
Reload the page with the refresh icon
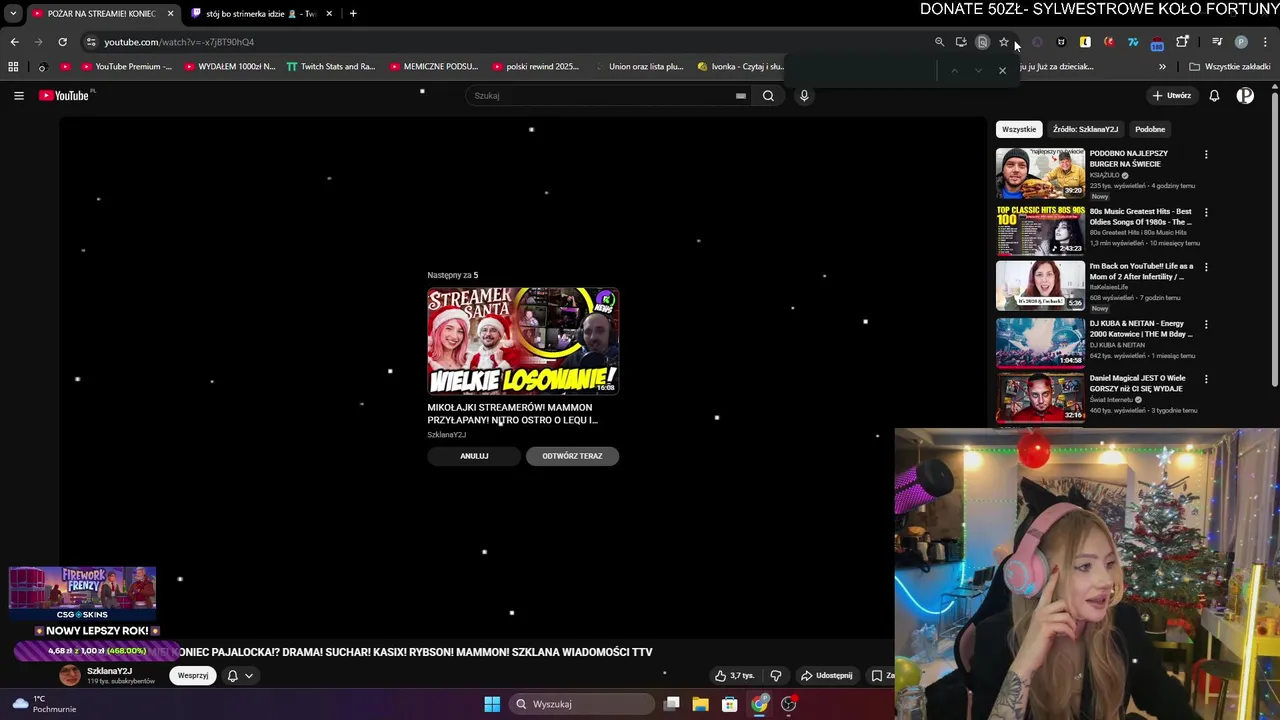pos(62,42)
